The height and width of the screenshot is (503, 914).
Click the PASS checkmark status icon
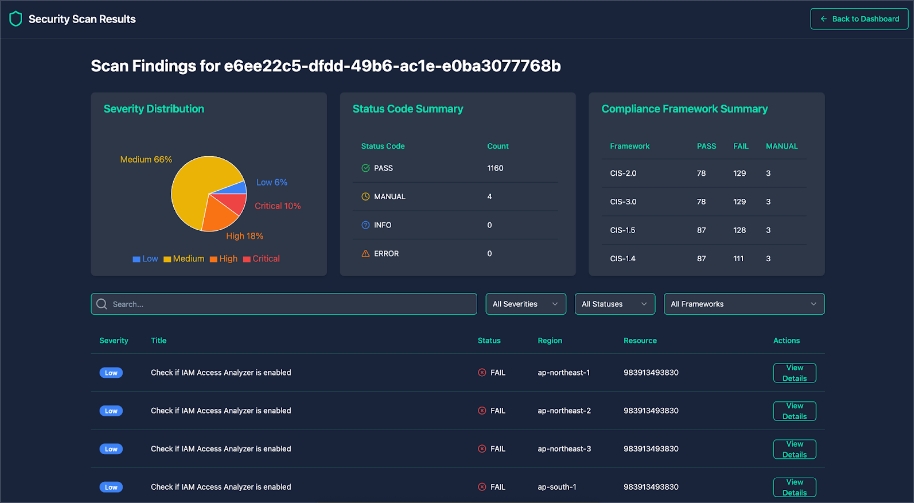[x=366, y=168]
